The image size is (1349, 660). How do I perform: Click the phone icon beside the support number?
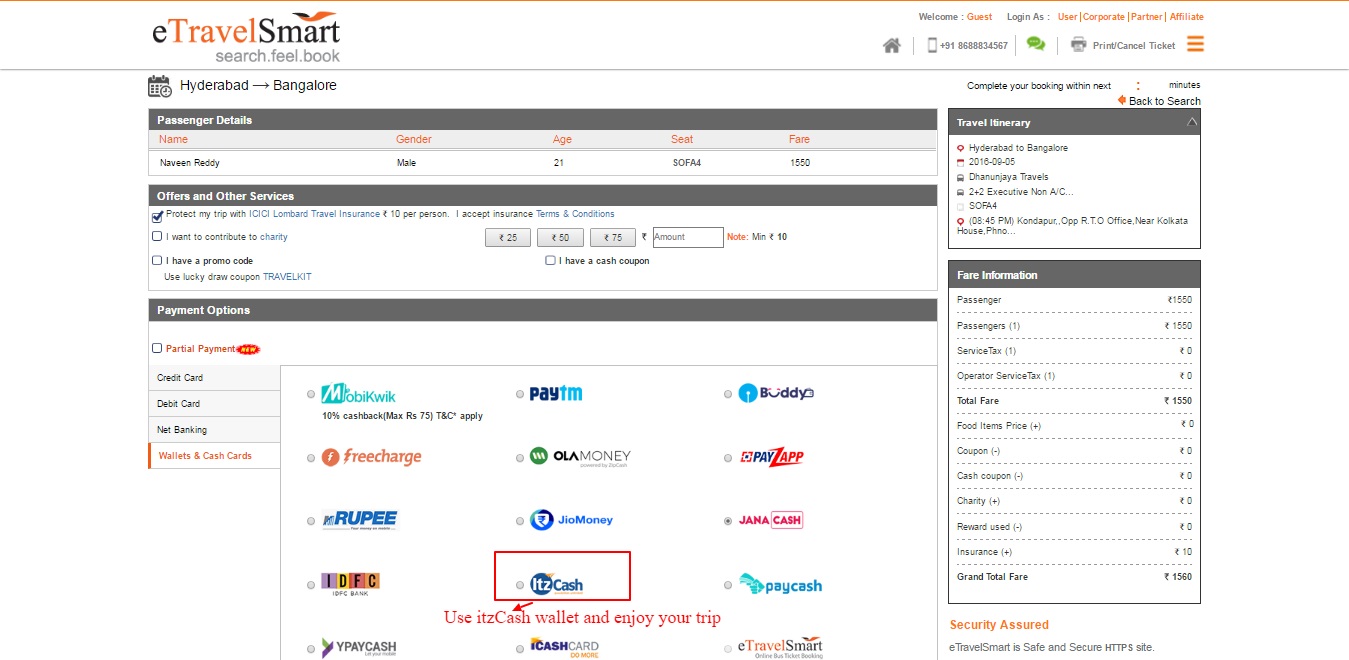coord(933,45)
